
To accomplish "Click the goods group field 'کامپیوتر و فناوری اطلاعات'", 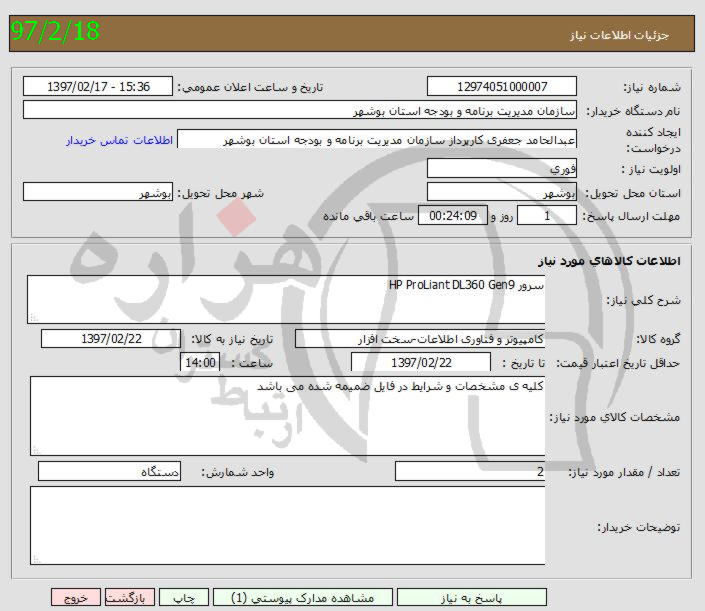I will tap(420, 339).
